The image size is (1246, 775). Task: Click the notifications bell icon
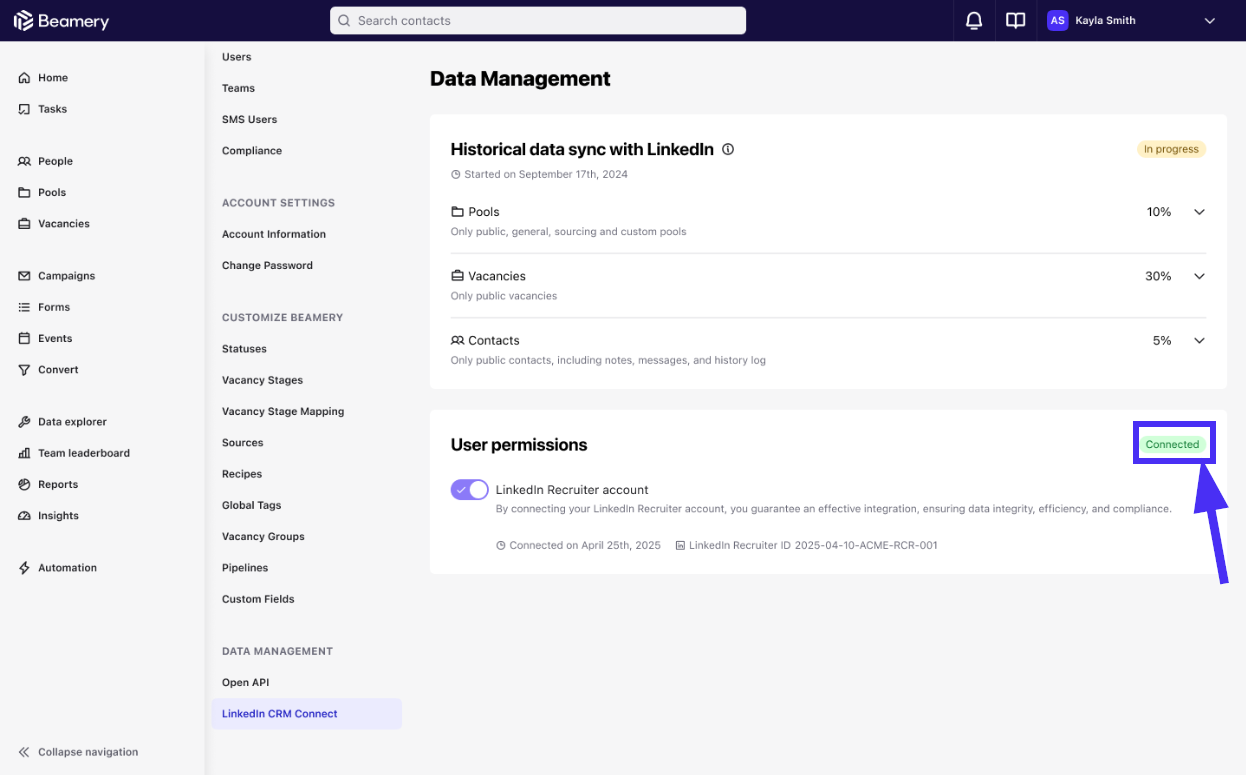tap(973, 21)
